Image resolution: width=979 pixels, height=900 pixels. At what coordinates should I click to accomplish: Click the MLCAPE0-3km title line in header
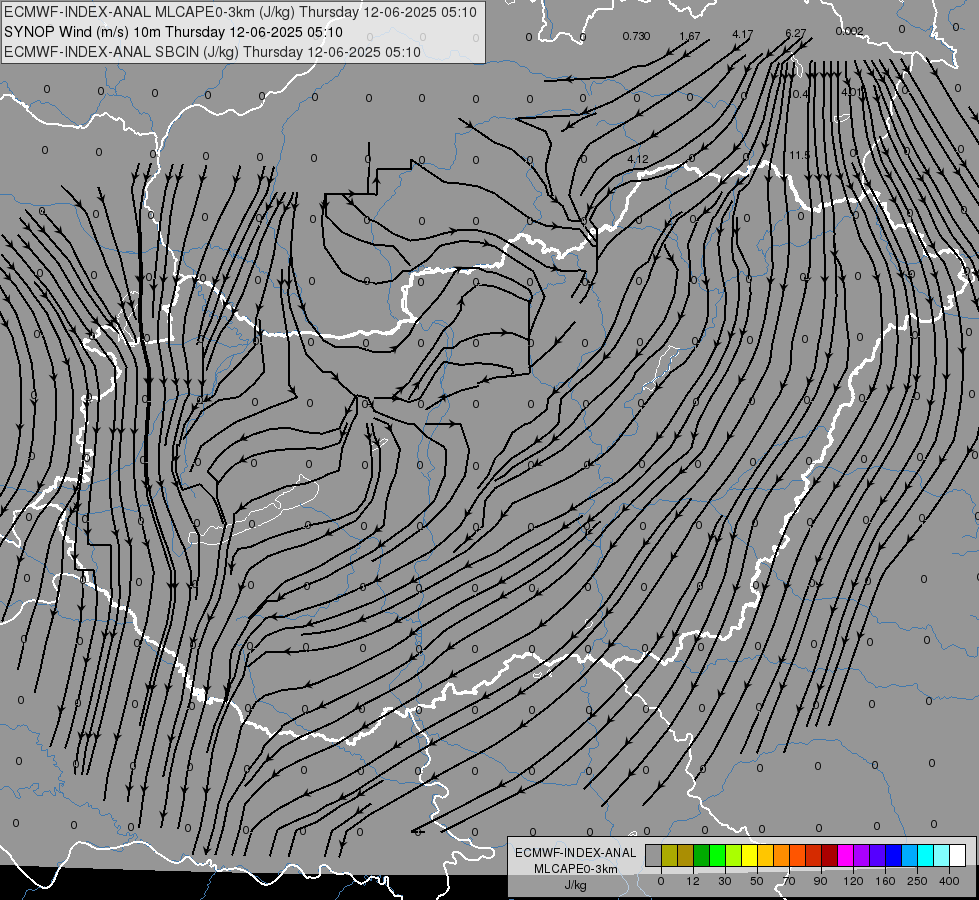pyautogui.click(x=240, y=12)
